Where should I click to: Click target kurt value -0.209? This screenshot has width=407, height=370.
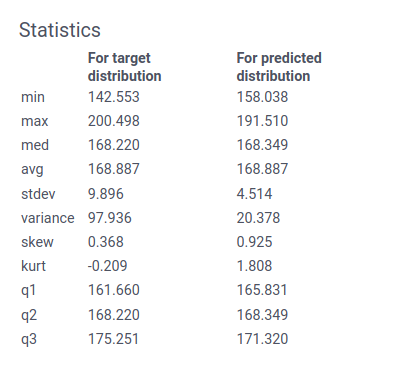(107, 266)
